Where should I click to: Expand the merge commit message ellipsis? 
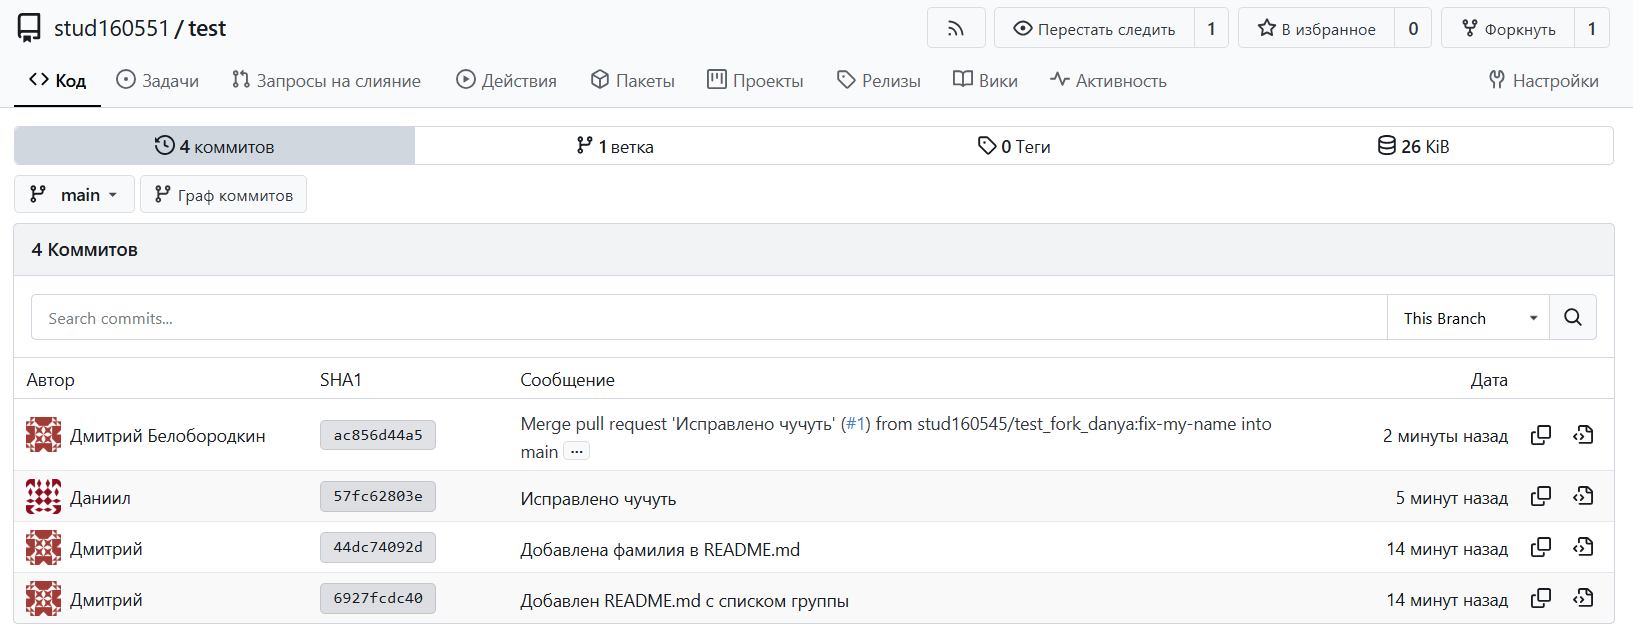click(x=576, y=452)
